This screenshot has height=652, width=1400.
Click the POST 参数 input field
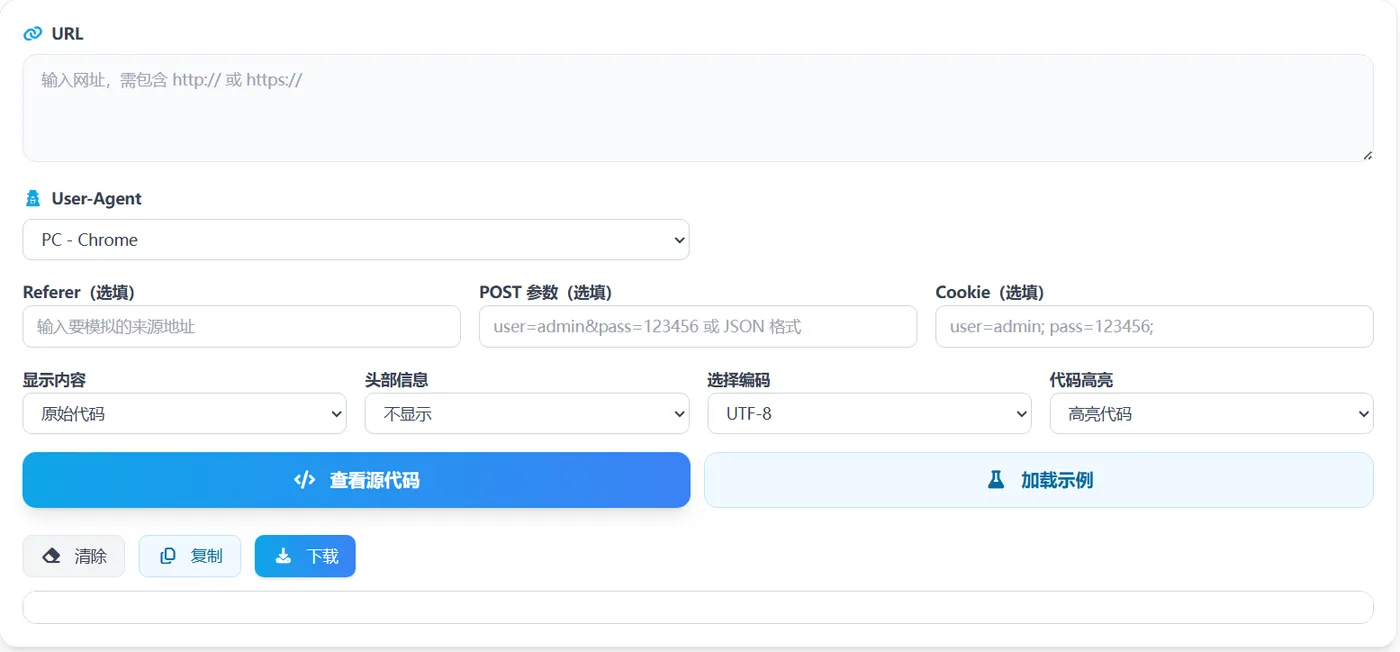[698, 326]
